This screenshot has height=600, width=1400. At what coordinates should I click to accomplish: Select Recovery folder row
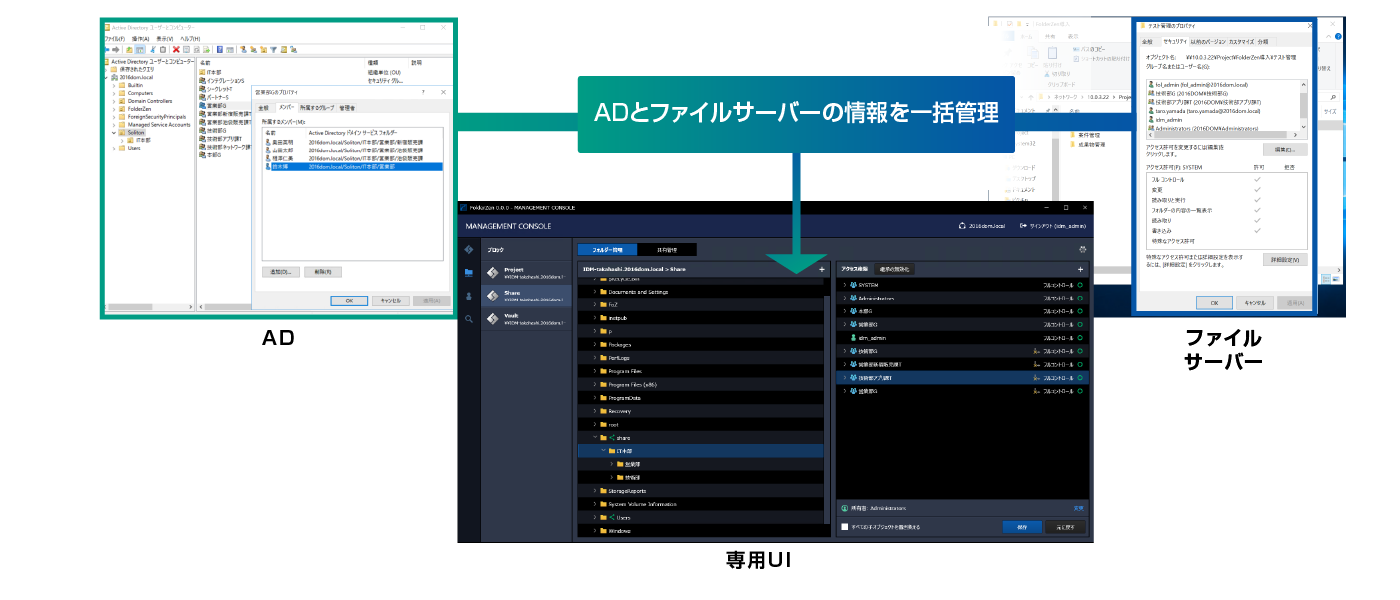point(701,411)
